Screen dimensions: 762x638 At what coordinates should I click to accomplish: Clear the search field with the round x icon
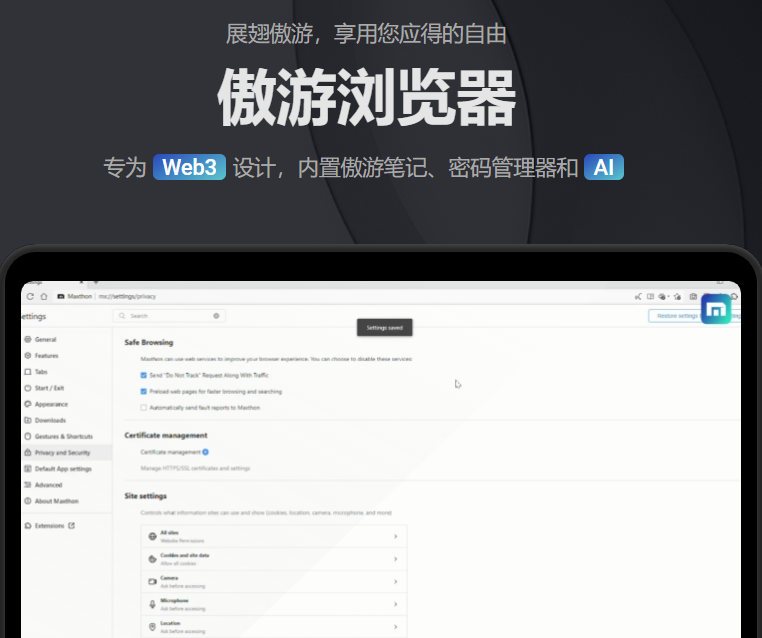pyautogui.click(x=216, y=316)
